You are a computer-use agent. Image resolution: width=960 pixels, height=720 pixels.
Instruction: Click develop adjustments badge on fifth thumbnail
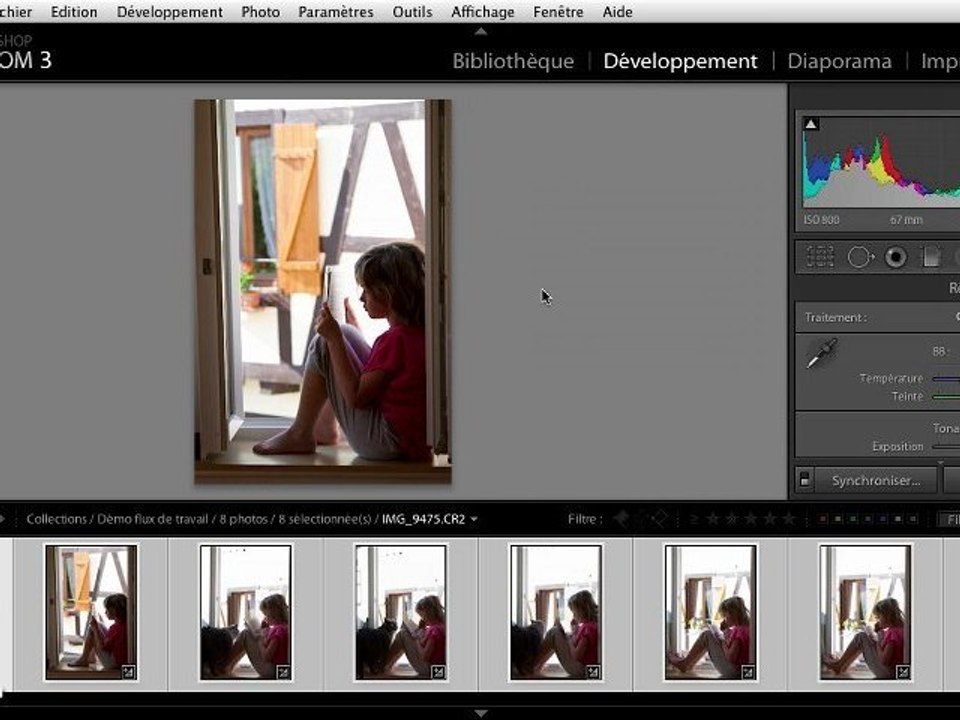click(748, 672)
